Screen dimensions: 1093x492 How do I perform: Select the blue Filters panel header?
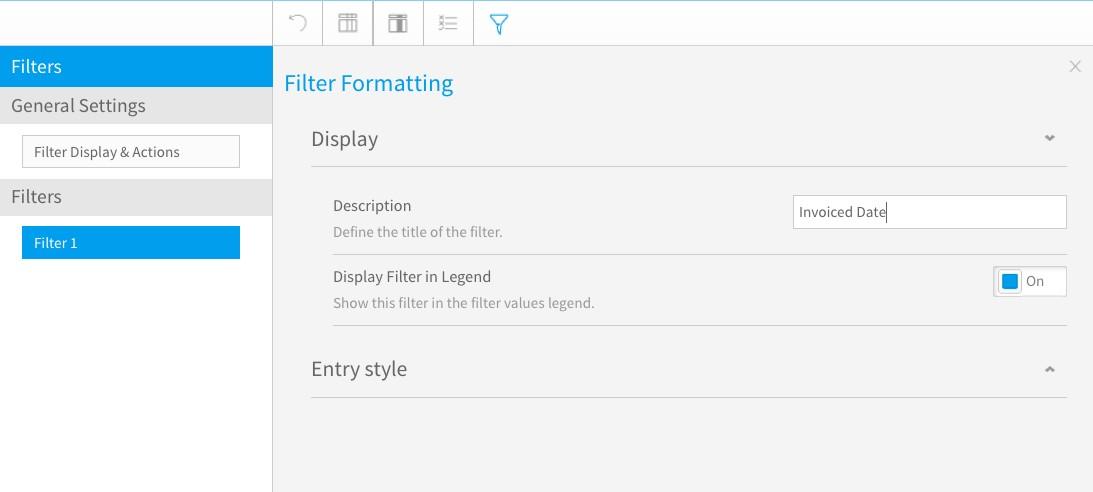tap(136, 66)
